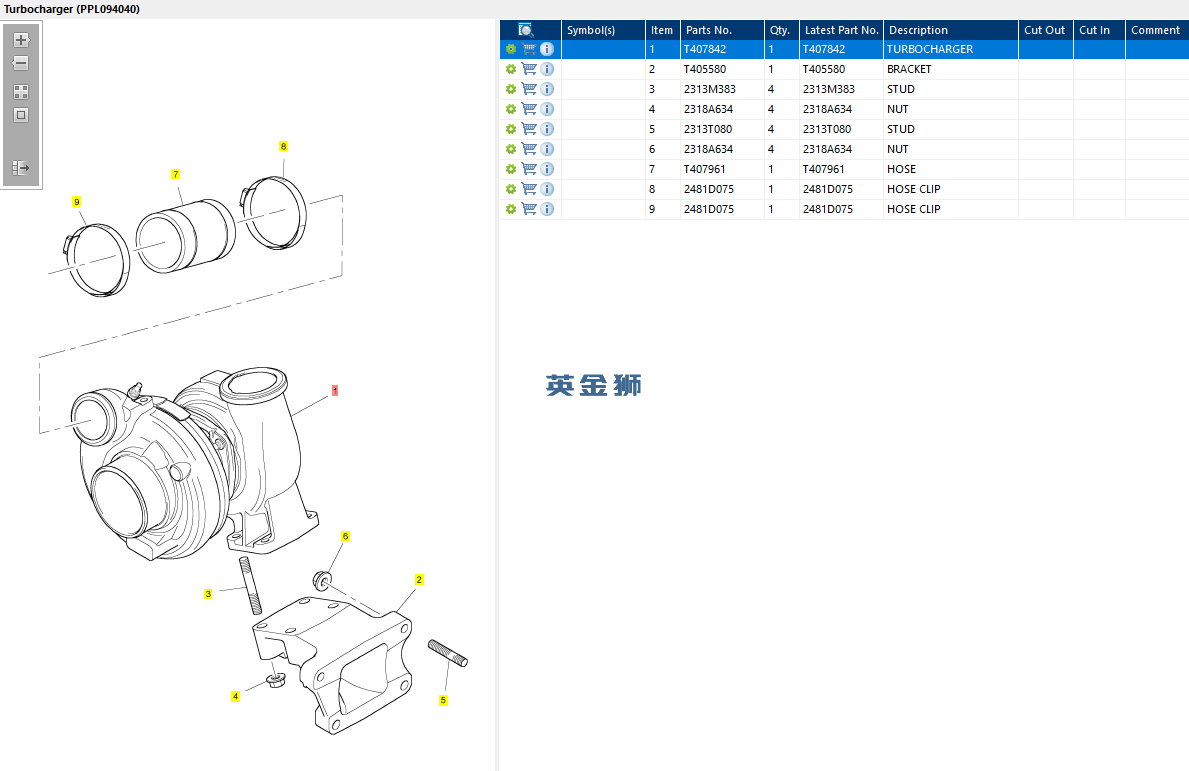
Task: Select callout 9 above the left hose clip
Action: (76, 202)
